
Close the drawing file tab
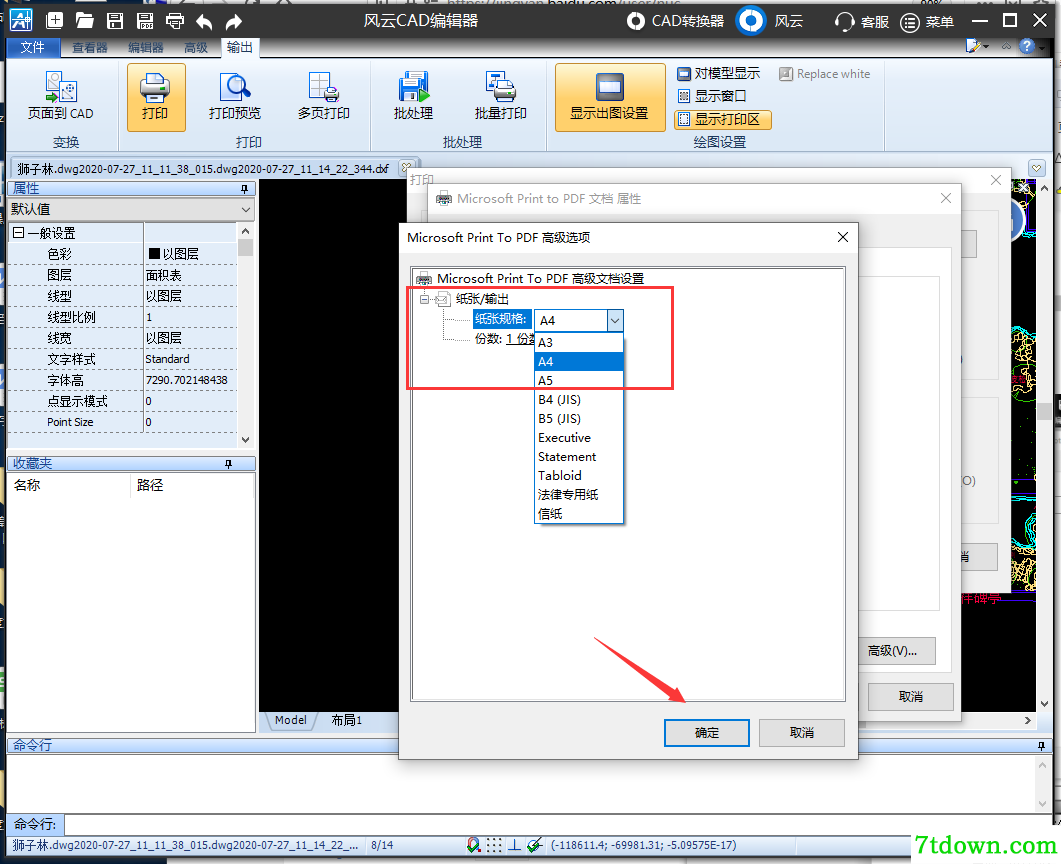click(405, 166)
